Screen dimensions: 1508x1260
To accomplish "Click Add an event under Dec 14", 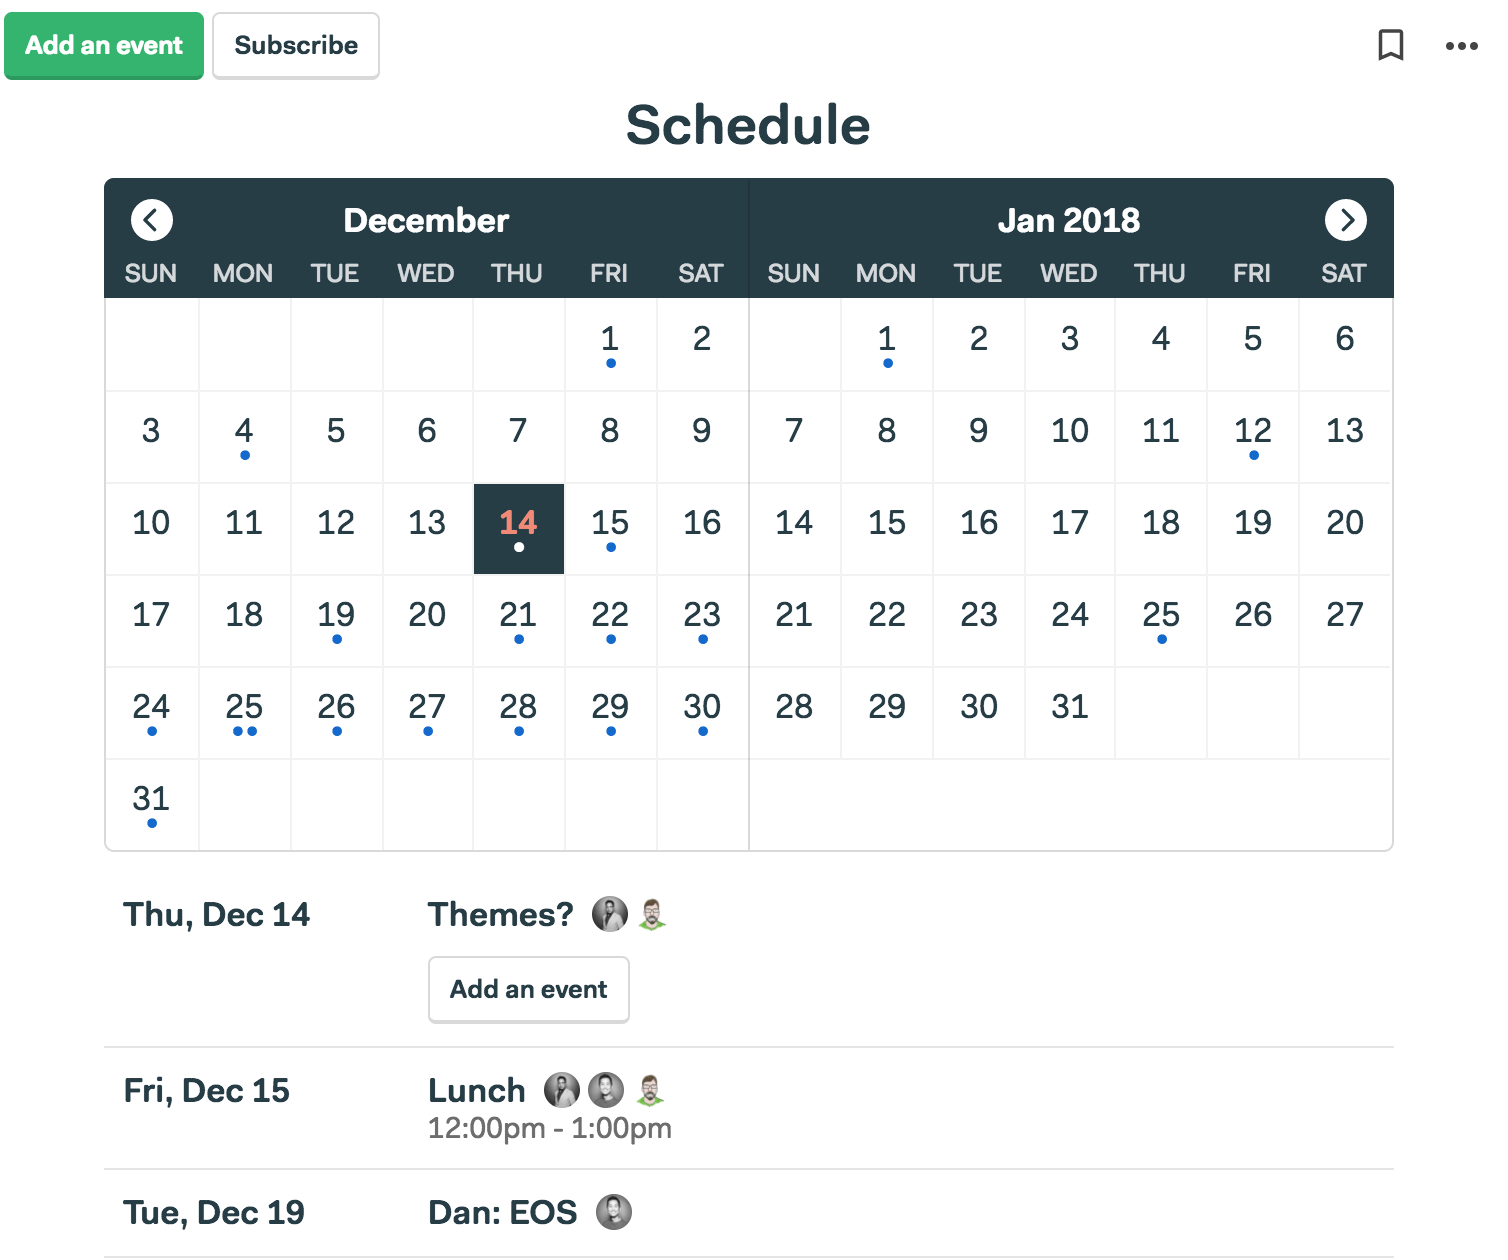I will pyautogui.click(x=529, y=990).
